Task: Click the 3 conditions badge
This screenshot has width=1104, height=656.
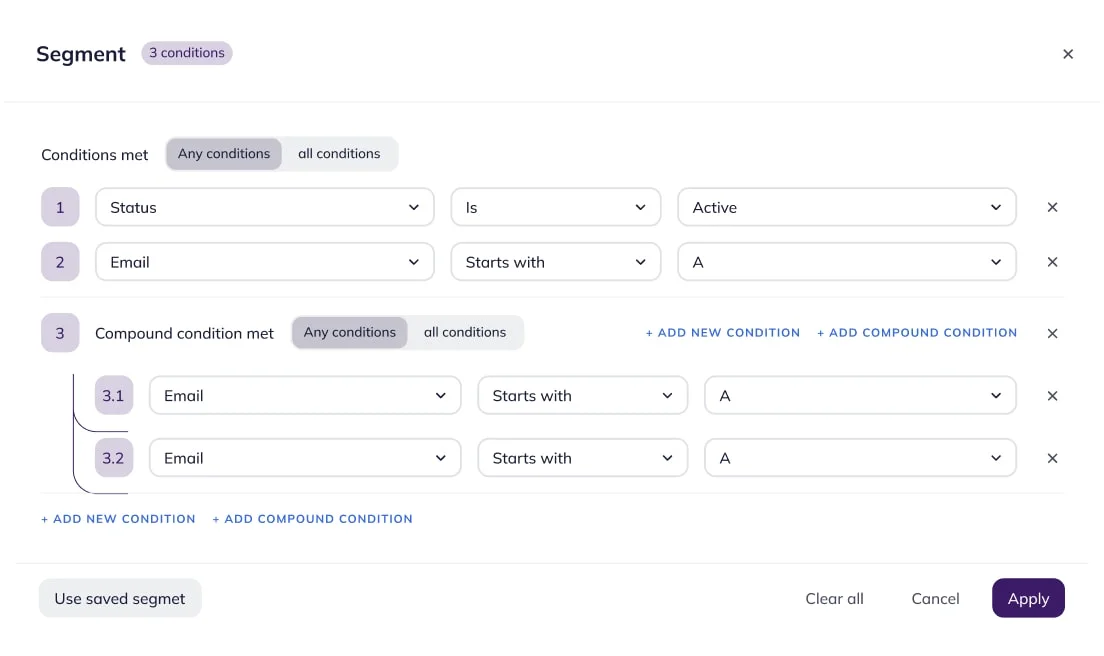Action: click(x=187, y=53)
